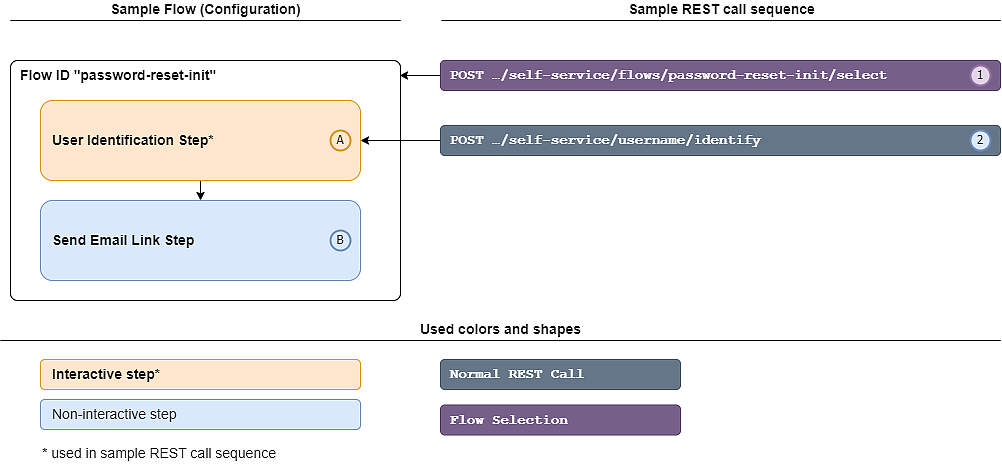This screenshot has height=476, width=1002.
Task: Pick the orange Interactive step legend swatch
Action: click(200, 374)
